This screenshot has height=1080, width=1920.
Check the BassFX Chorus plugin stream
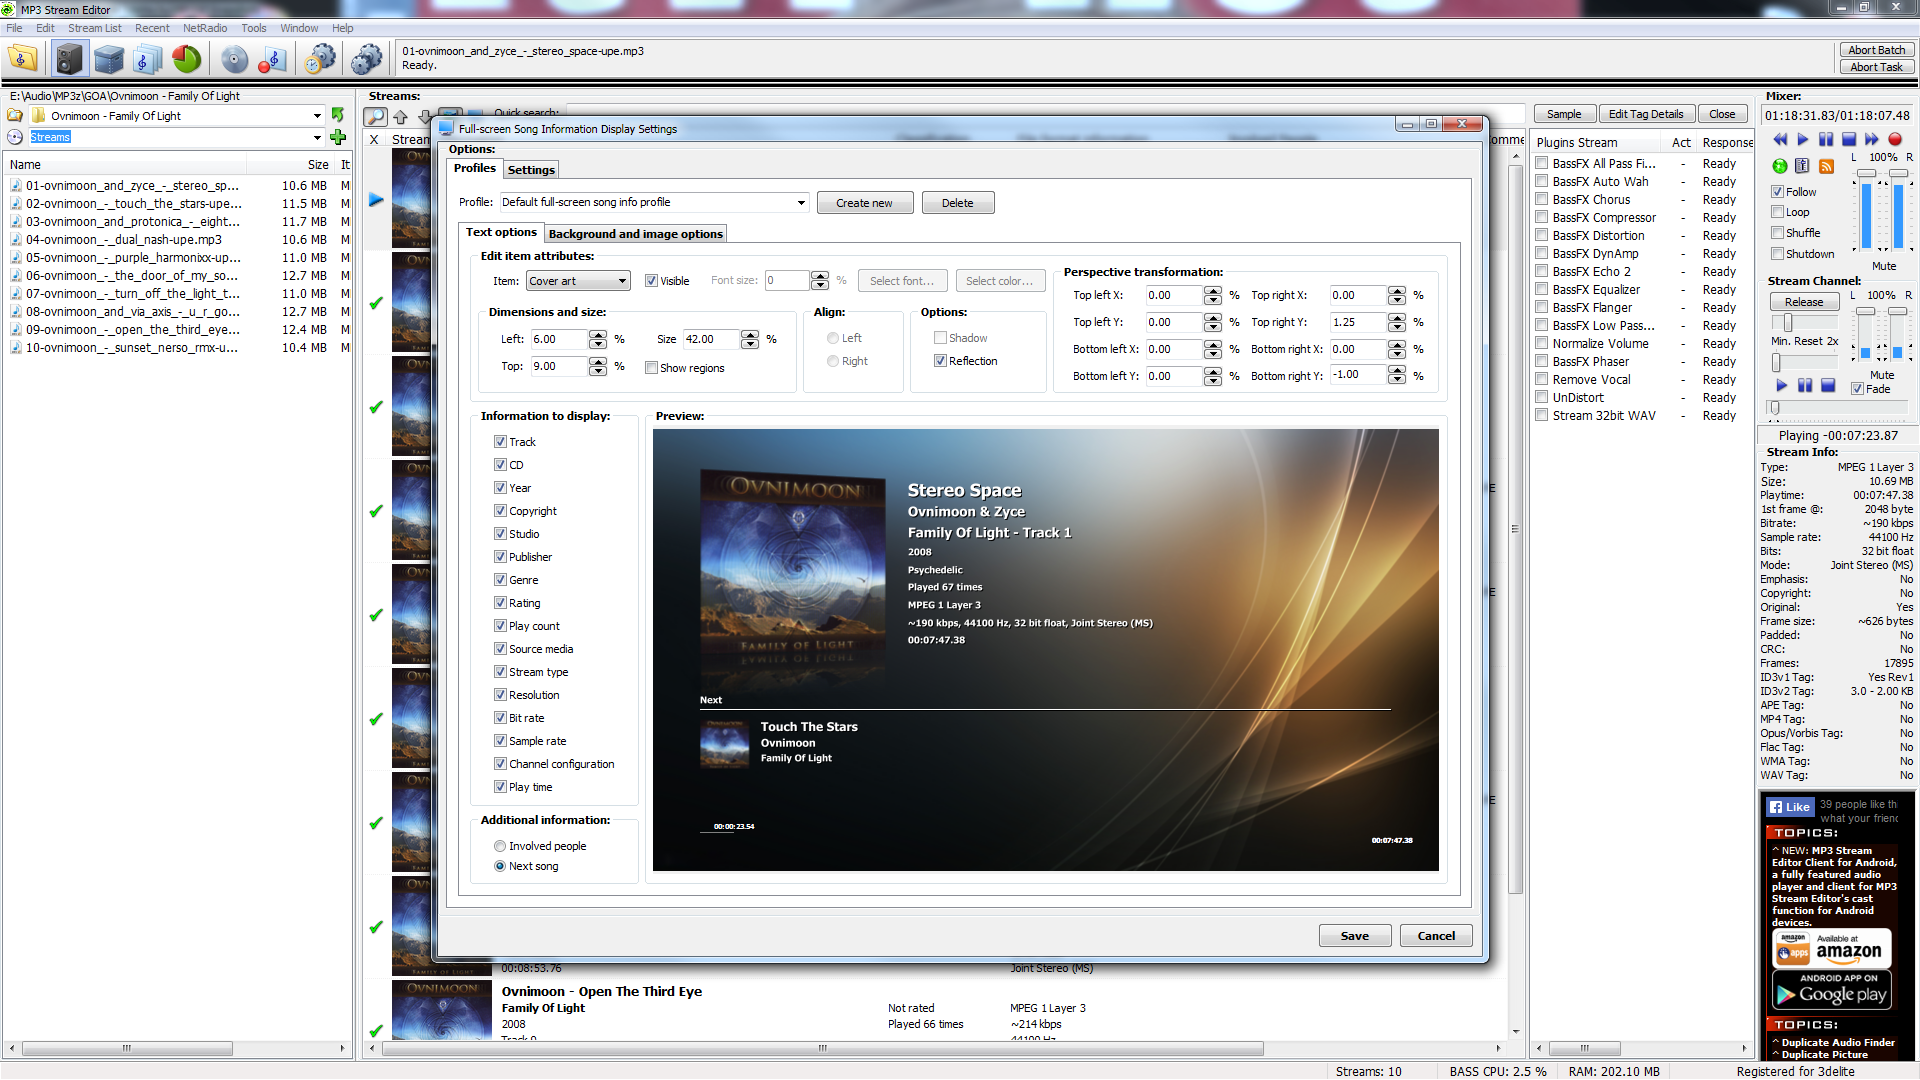pyautogui.click(x=1543, y=199)
